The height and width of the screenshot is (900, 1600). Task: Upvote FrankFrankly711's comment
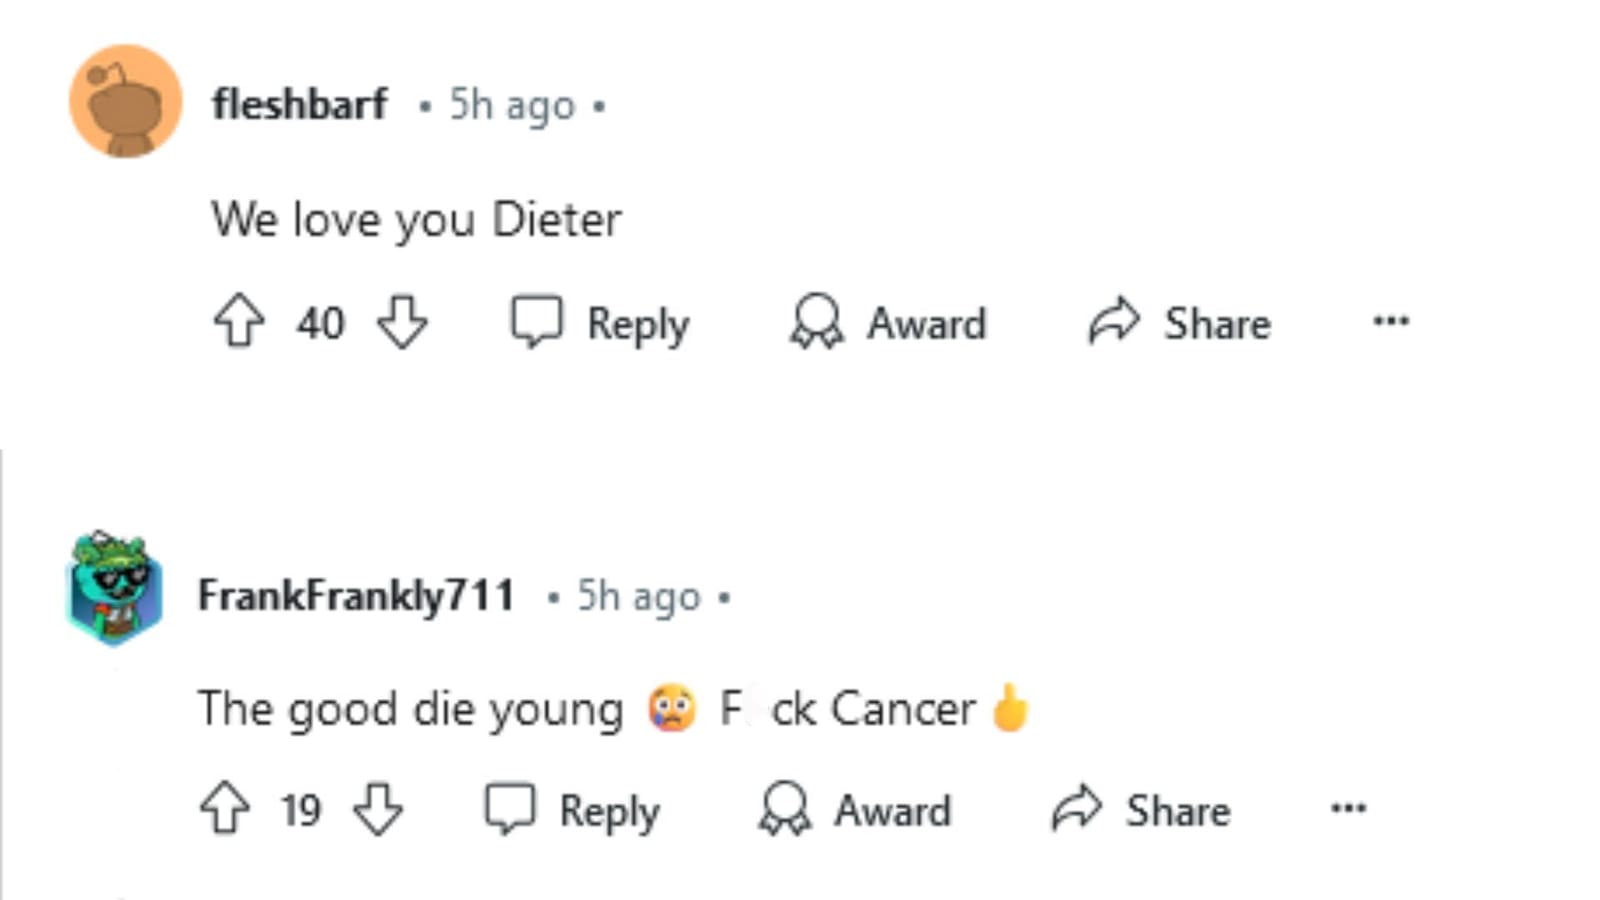coord(225,810)
